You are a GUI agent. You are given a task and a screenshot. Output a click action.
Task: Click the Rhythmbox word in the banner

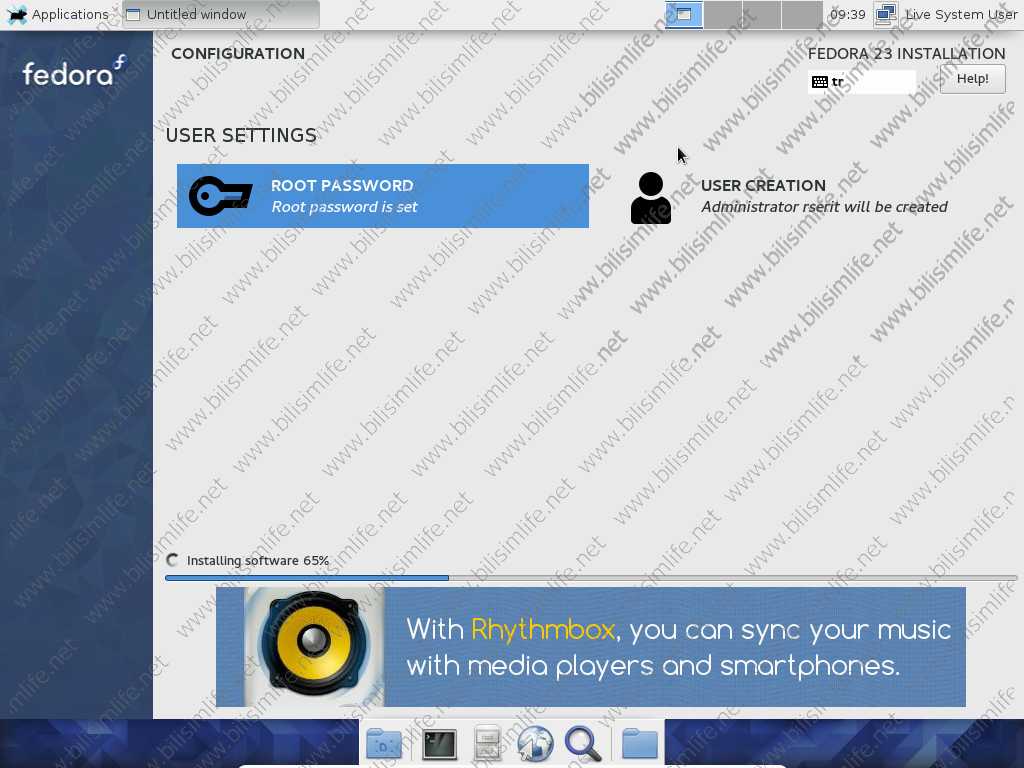click(x=543, y=630)
